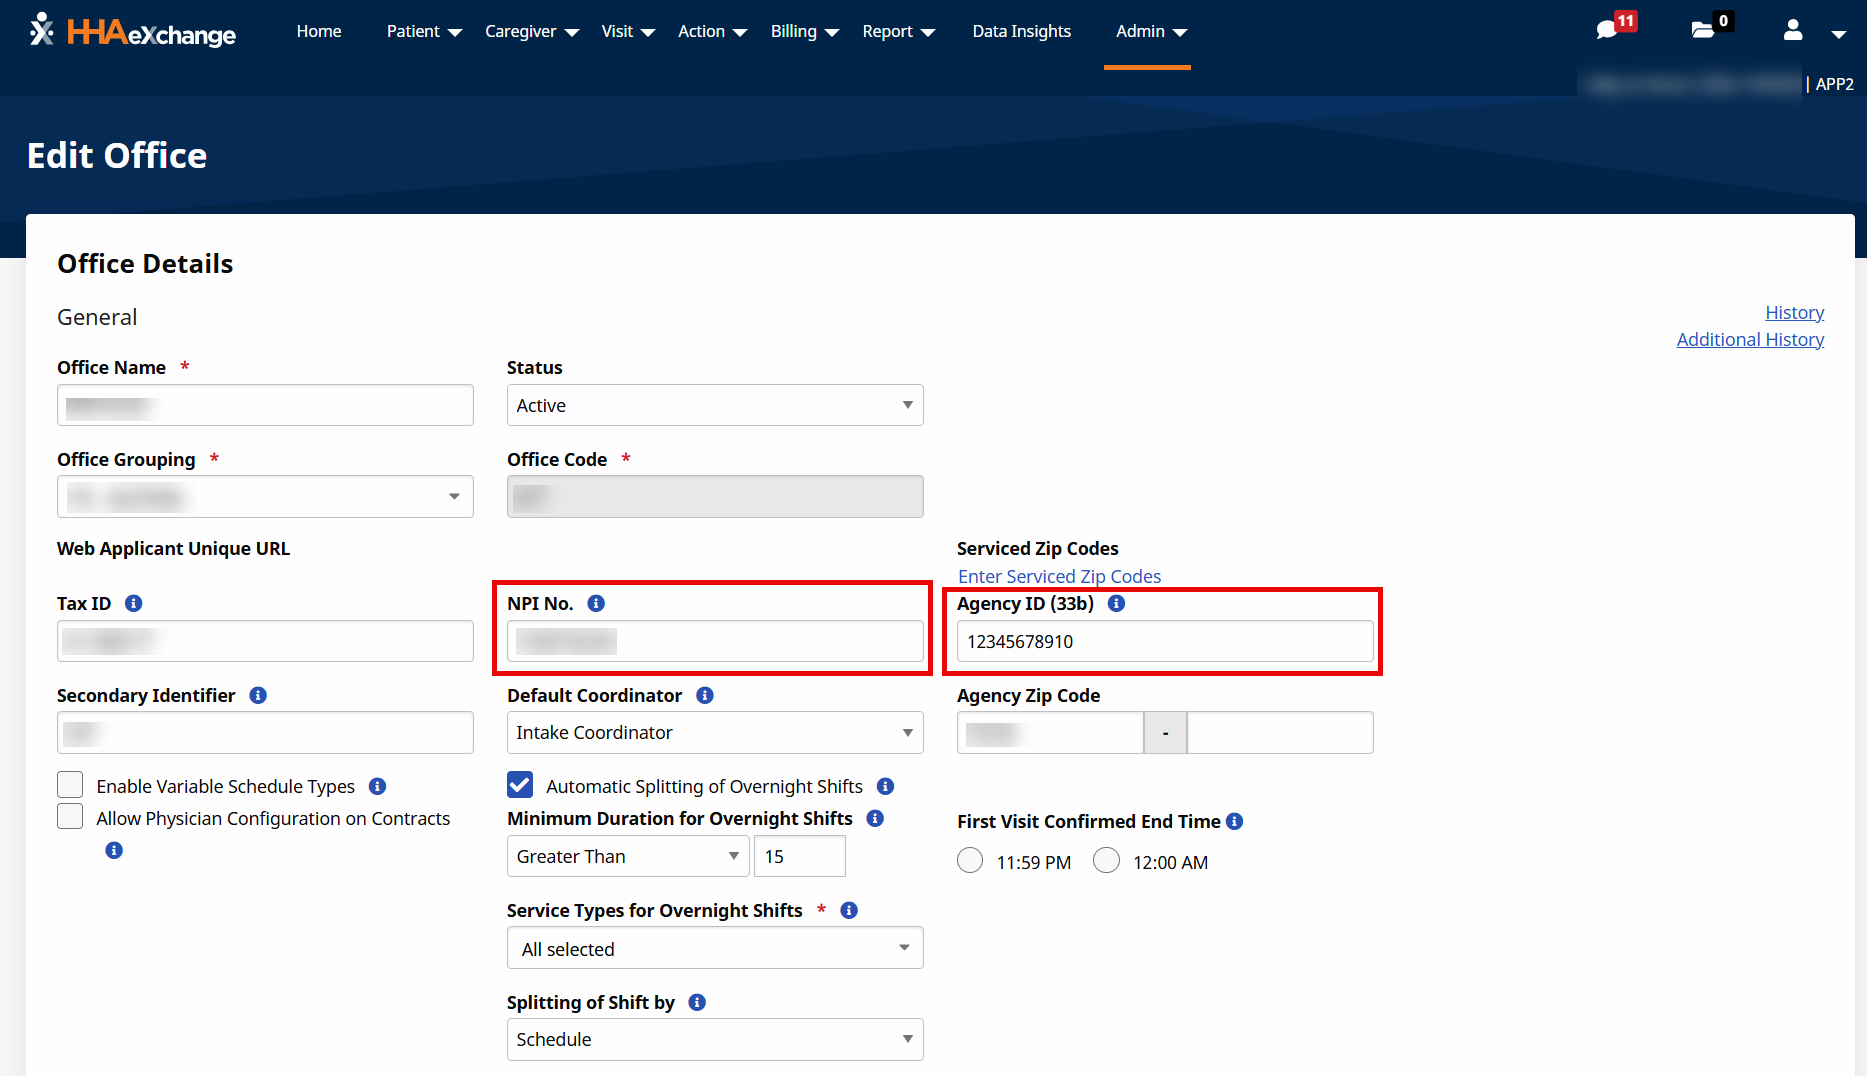Viewport: 1867px width, 1076px height.
Task: Click info icon beside Splitting of Shift by
Action: [x=697, y=1002]
